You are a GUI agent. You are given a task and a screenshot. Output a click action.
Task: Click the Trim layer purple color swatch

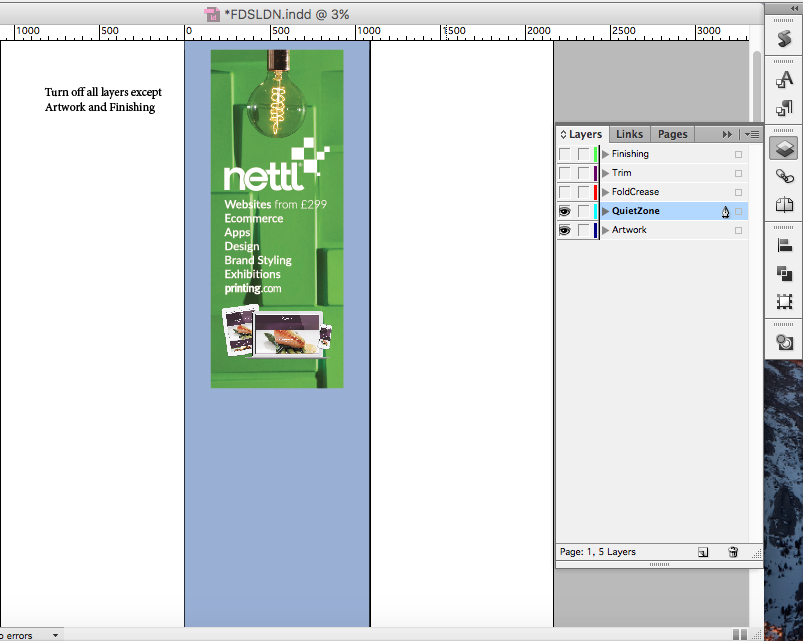click(x=595, y=173)
